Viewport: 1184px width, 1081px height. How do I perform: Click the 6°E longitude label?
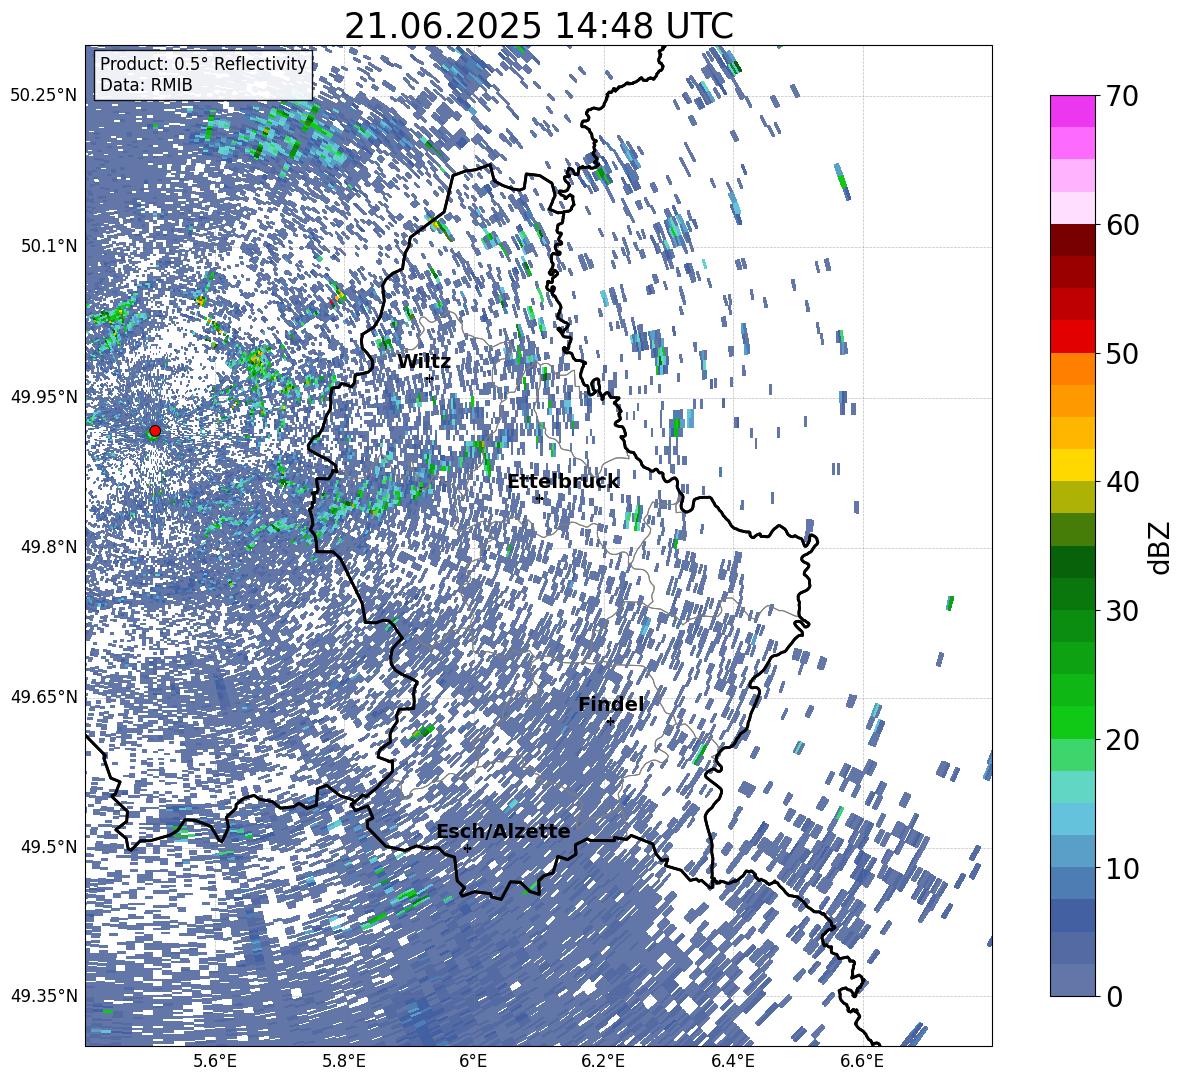coord(473,1061)
